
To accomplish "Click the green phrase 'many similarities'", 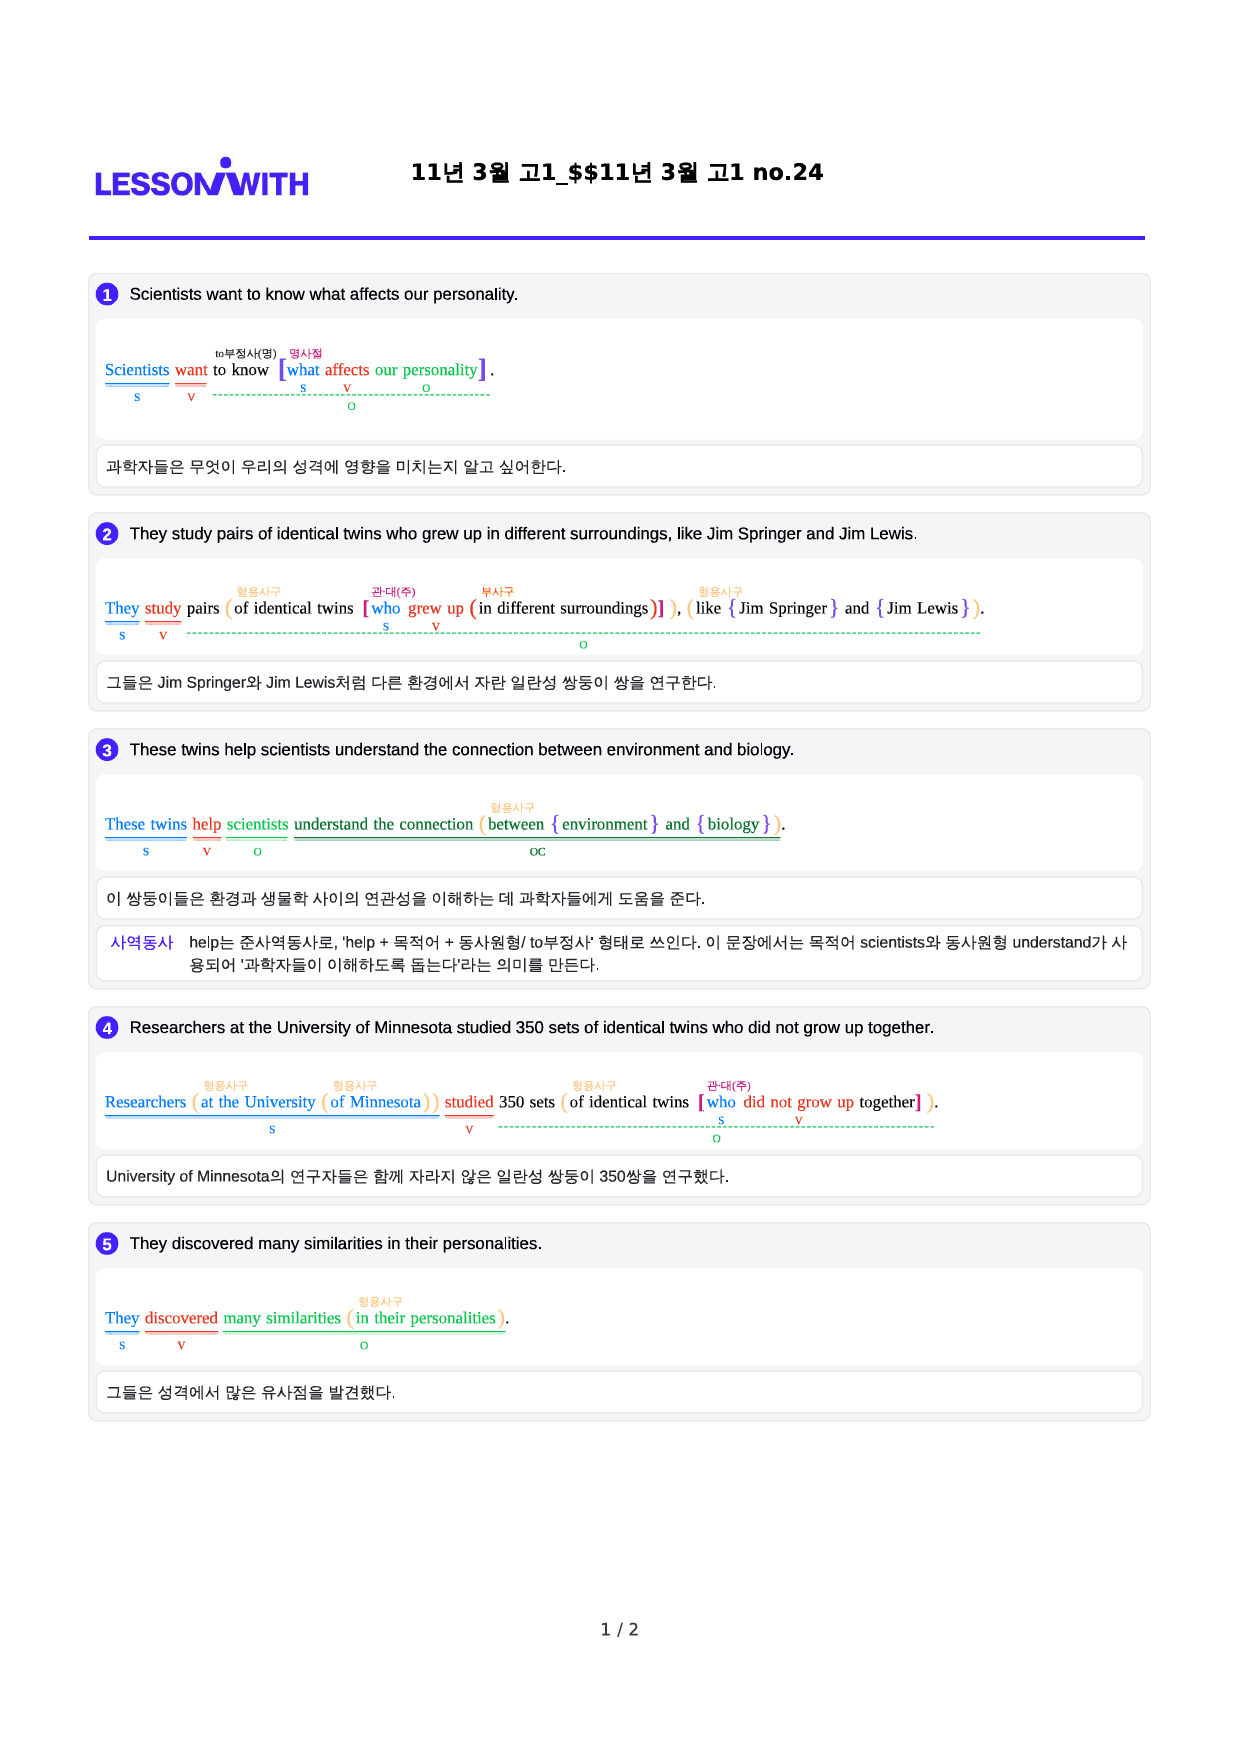I will point(282,1318).
